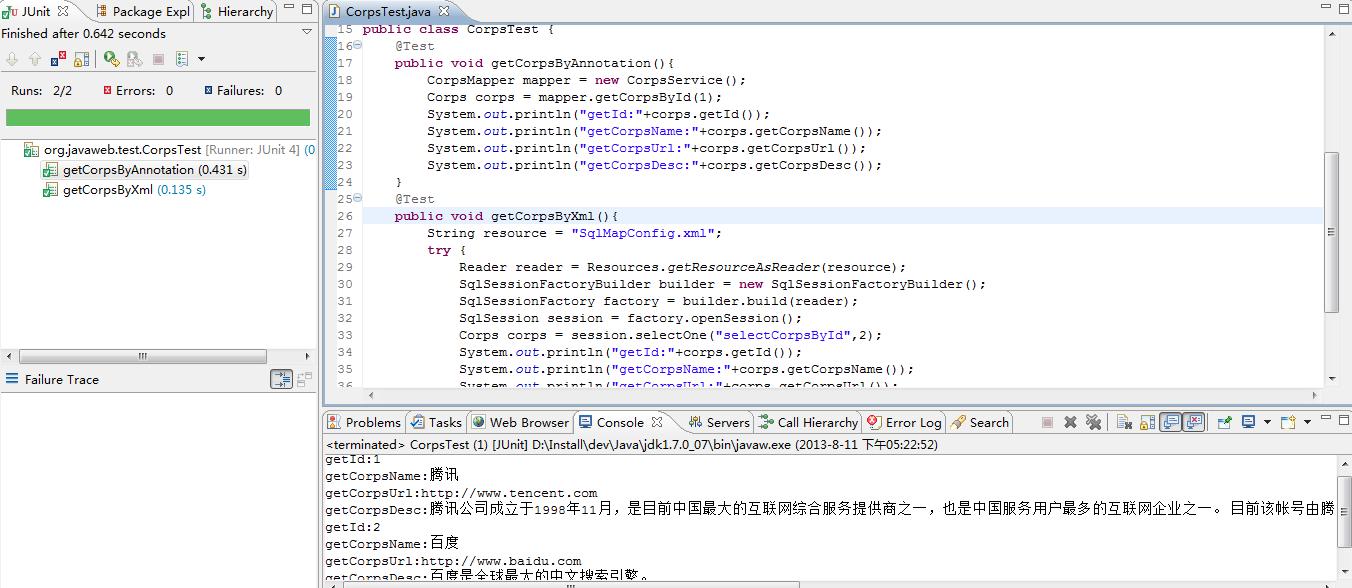Open the JUnit view menu triangle
Screen dimensions: 1352x588
pyautogui.click(x=307, y=33)
